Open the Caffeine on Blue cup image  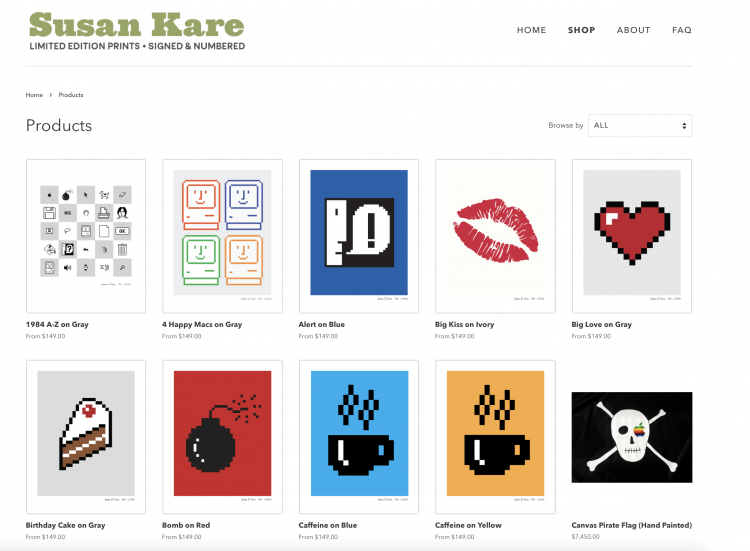[x=359, y=437]
